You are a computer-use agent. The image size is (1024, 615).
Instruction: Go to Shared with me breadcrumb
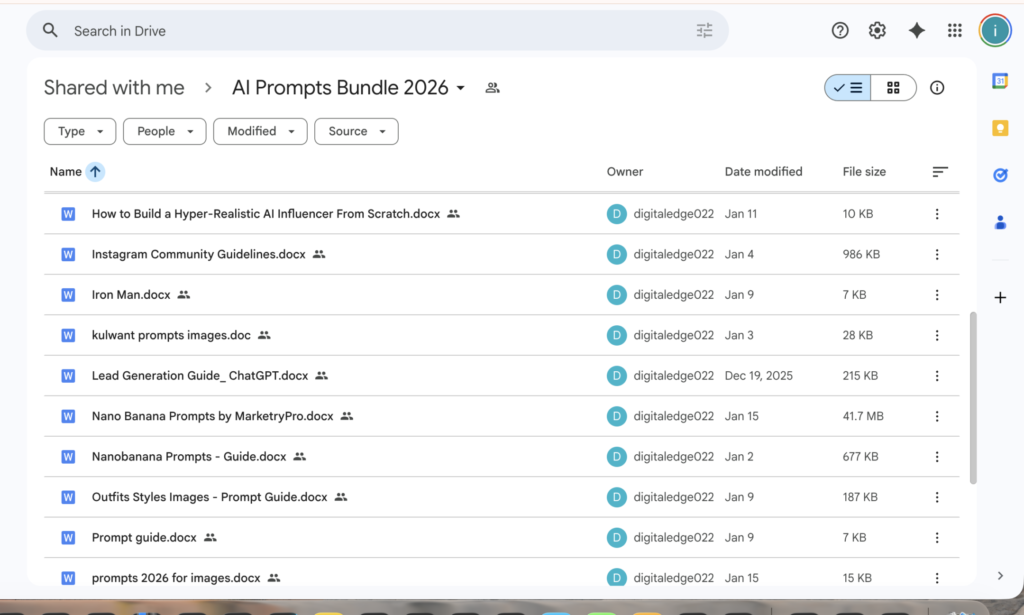click(114, 88)
